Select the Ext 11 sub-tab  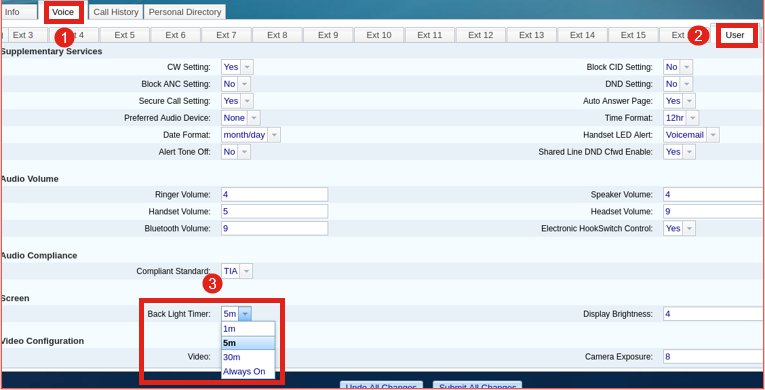click(430, 35)
